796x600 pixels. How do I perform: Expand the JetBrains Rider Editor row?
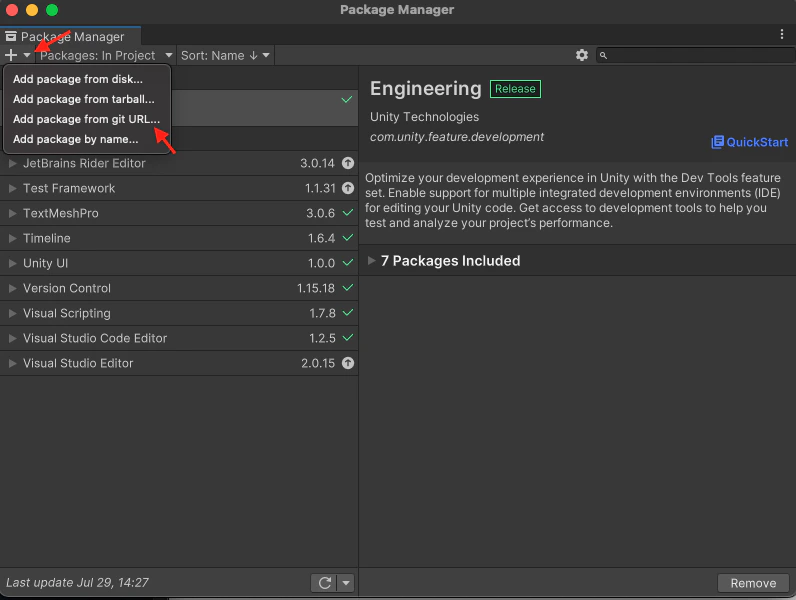13,163
